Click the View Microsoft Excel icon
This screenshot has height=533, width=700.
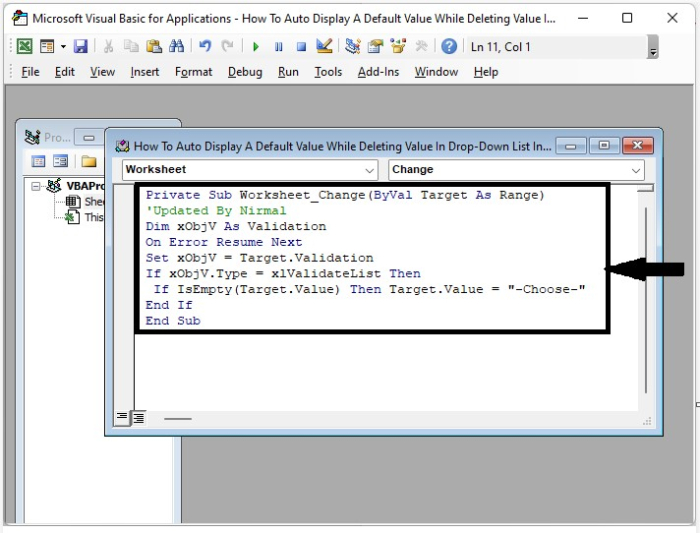coord(25,46)
